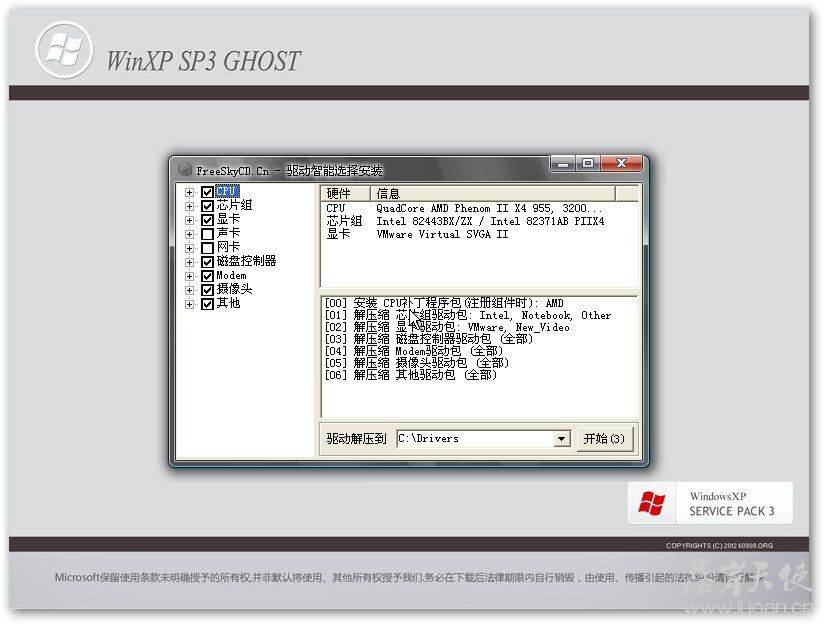Select the Intel 82443BX/ZX chipset row
Viewport: 824px width, 624px height.
tap(479, 221)
